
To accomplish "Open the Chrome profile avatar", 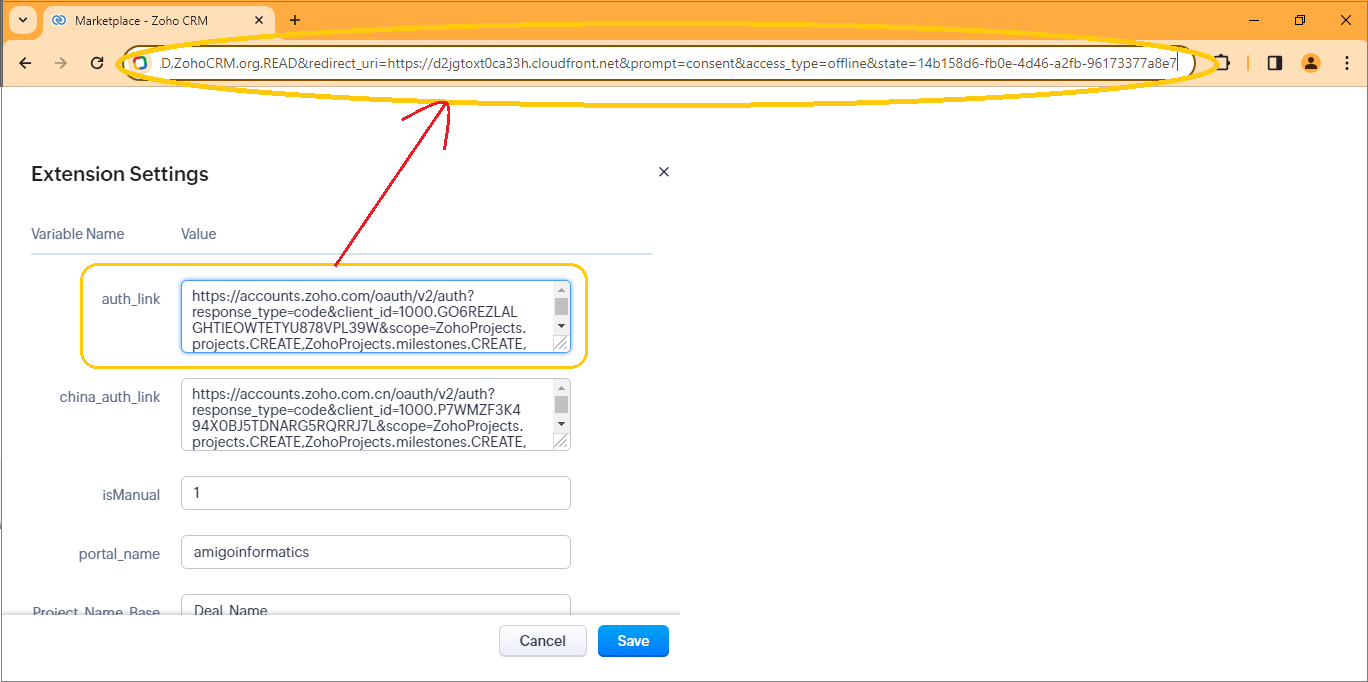I will (x=1310, y=63).
